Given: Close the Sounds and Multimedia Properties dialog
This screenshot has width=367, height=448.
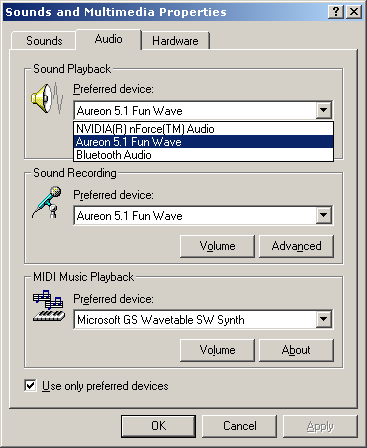Looking at the screenshot, I should [354, 12].
